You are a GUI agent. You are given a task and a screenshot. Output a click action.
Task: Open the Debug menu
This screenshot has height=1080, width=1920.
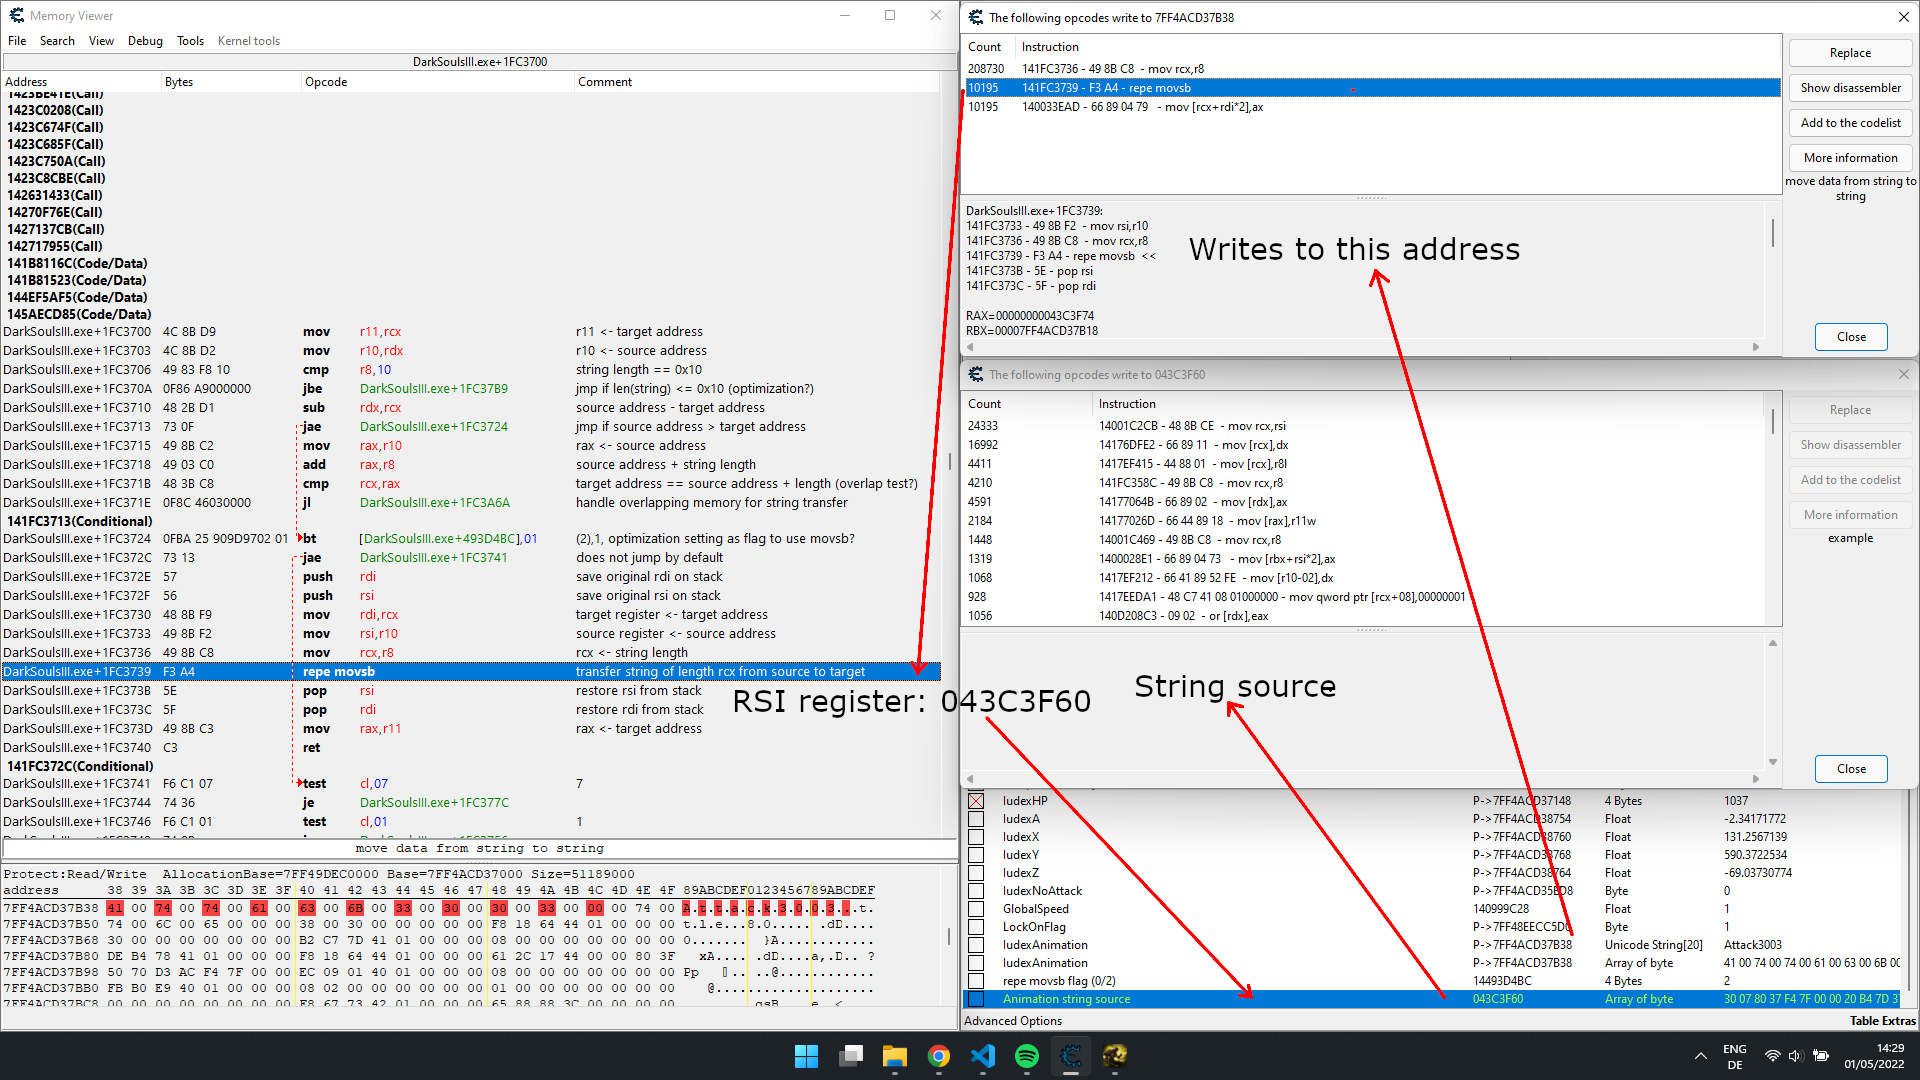[x=145, y=41]
